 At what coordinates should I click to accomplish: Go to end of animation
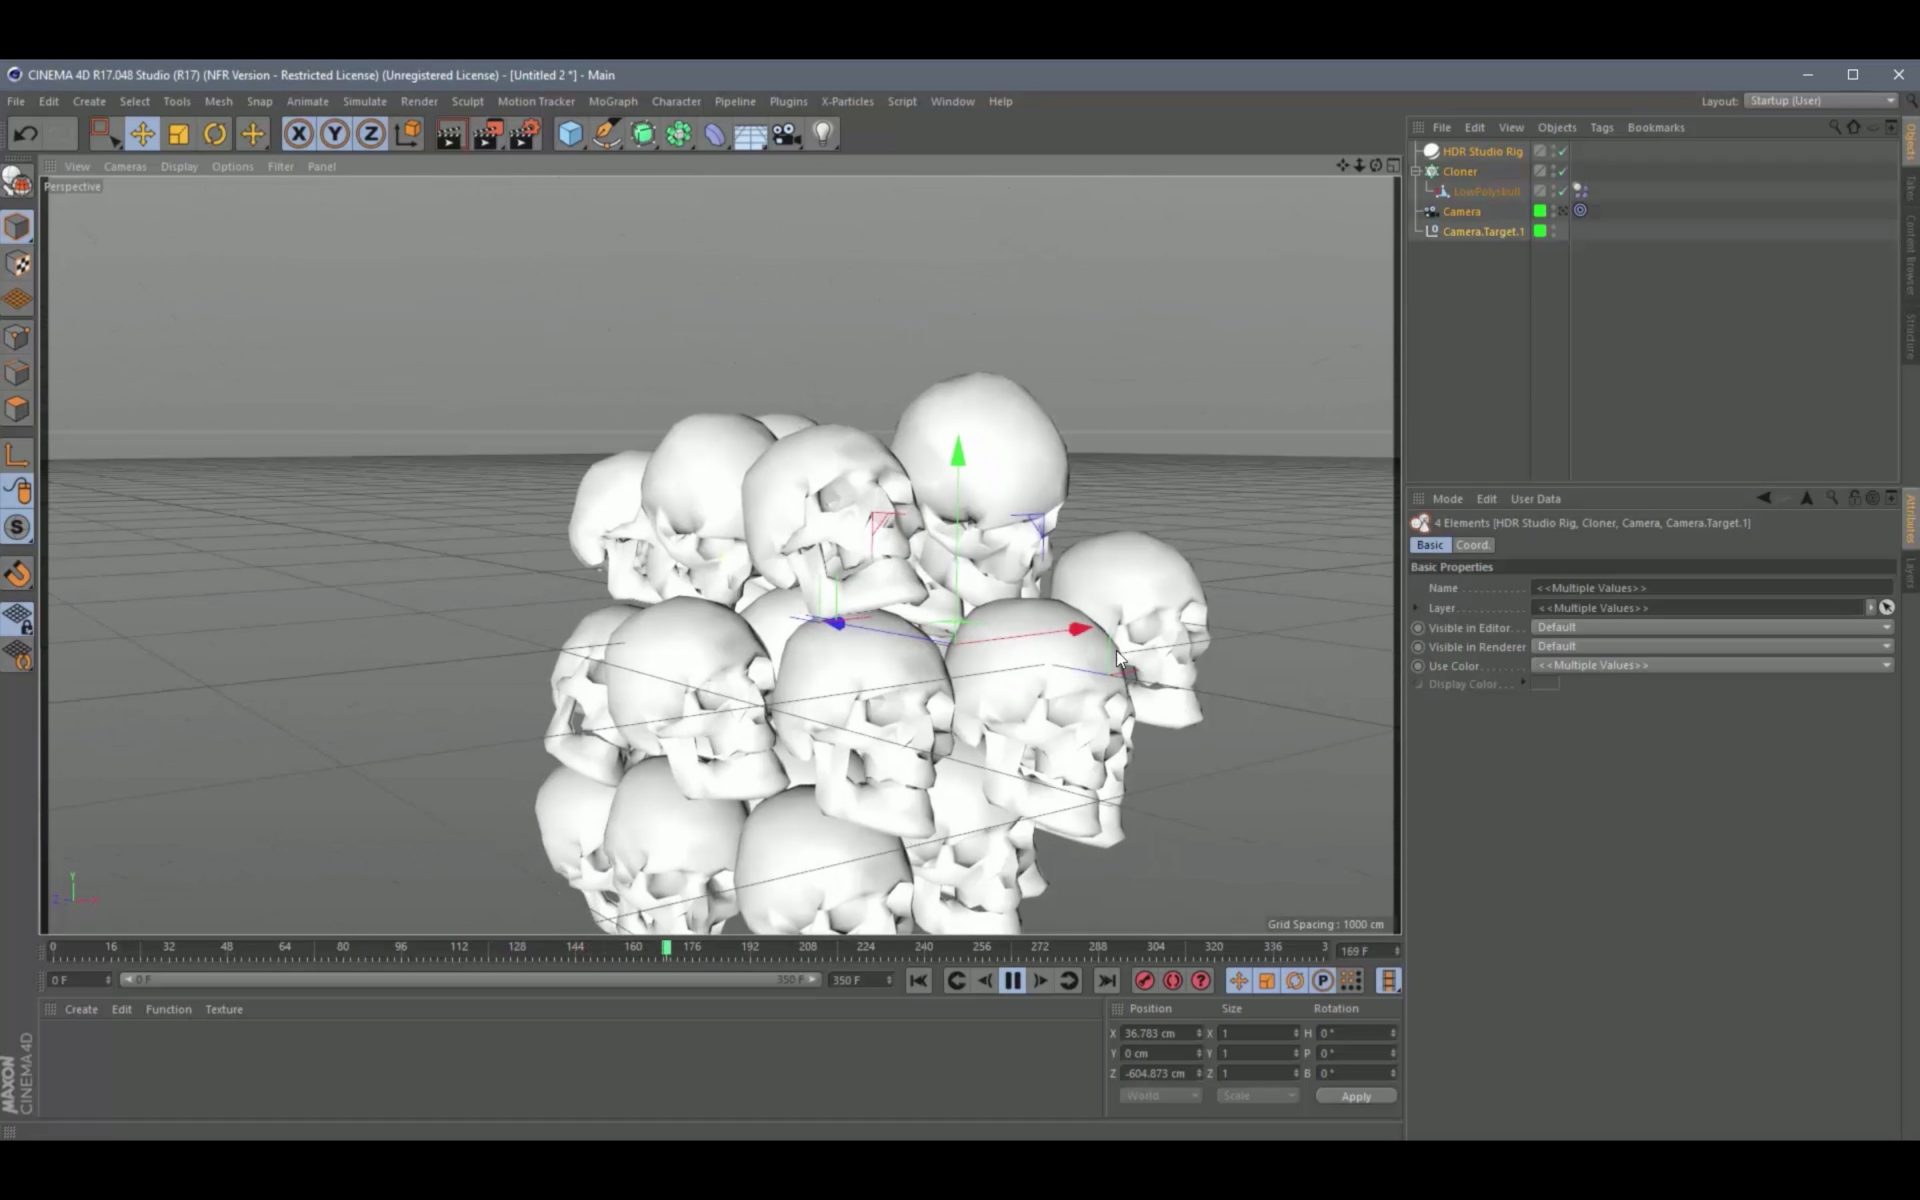pyautogui.click(x=1106, y=981)
